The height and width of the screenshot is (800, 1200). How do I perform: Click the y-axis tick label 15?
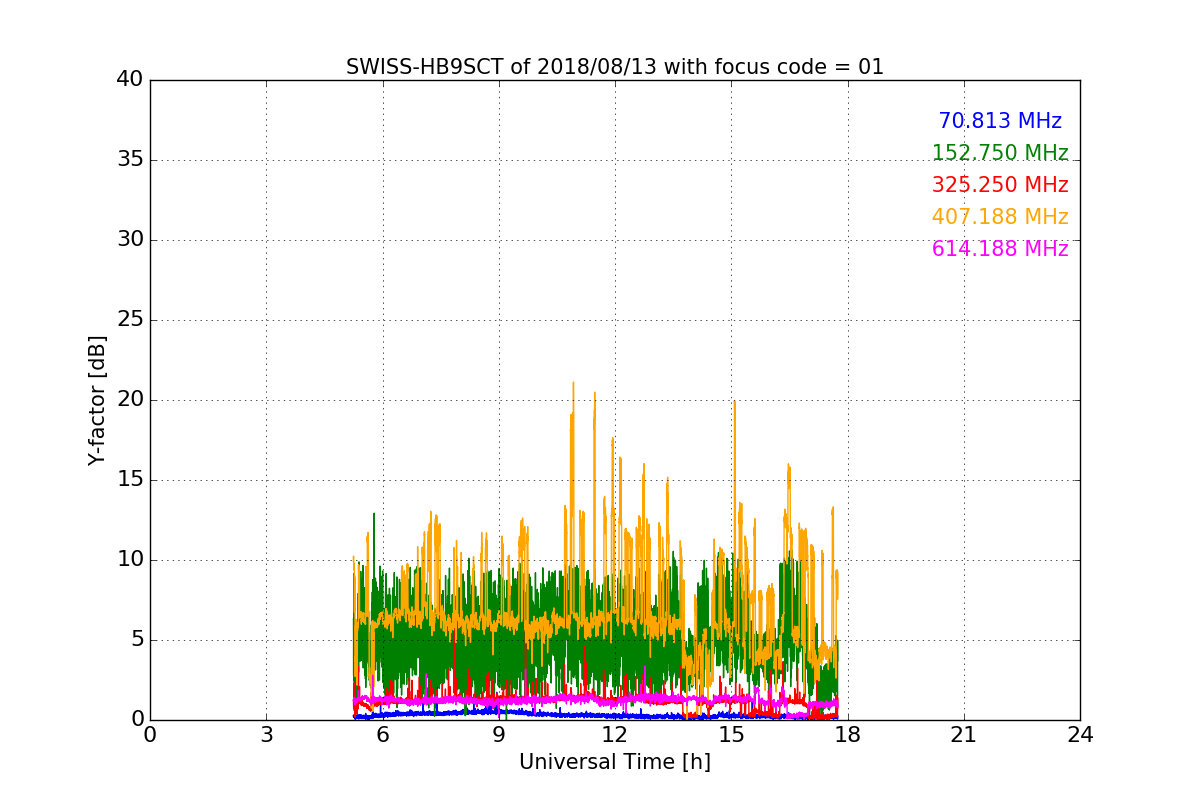(x=130, y=480)
